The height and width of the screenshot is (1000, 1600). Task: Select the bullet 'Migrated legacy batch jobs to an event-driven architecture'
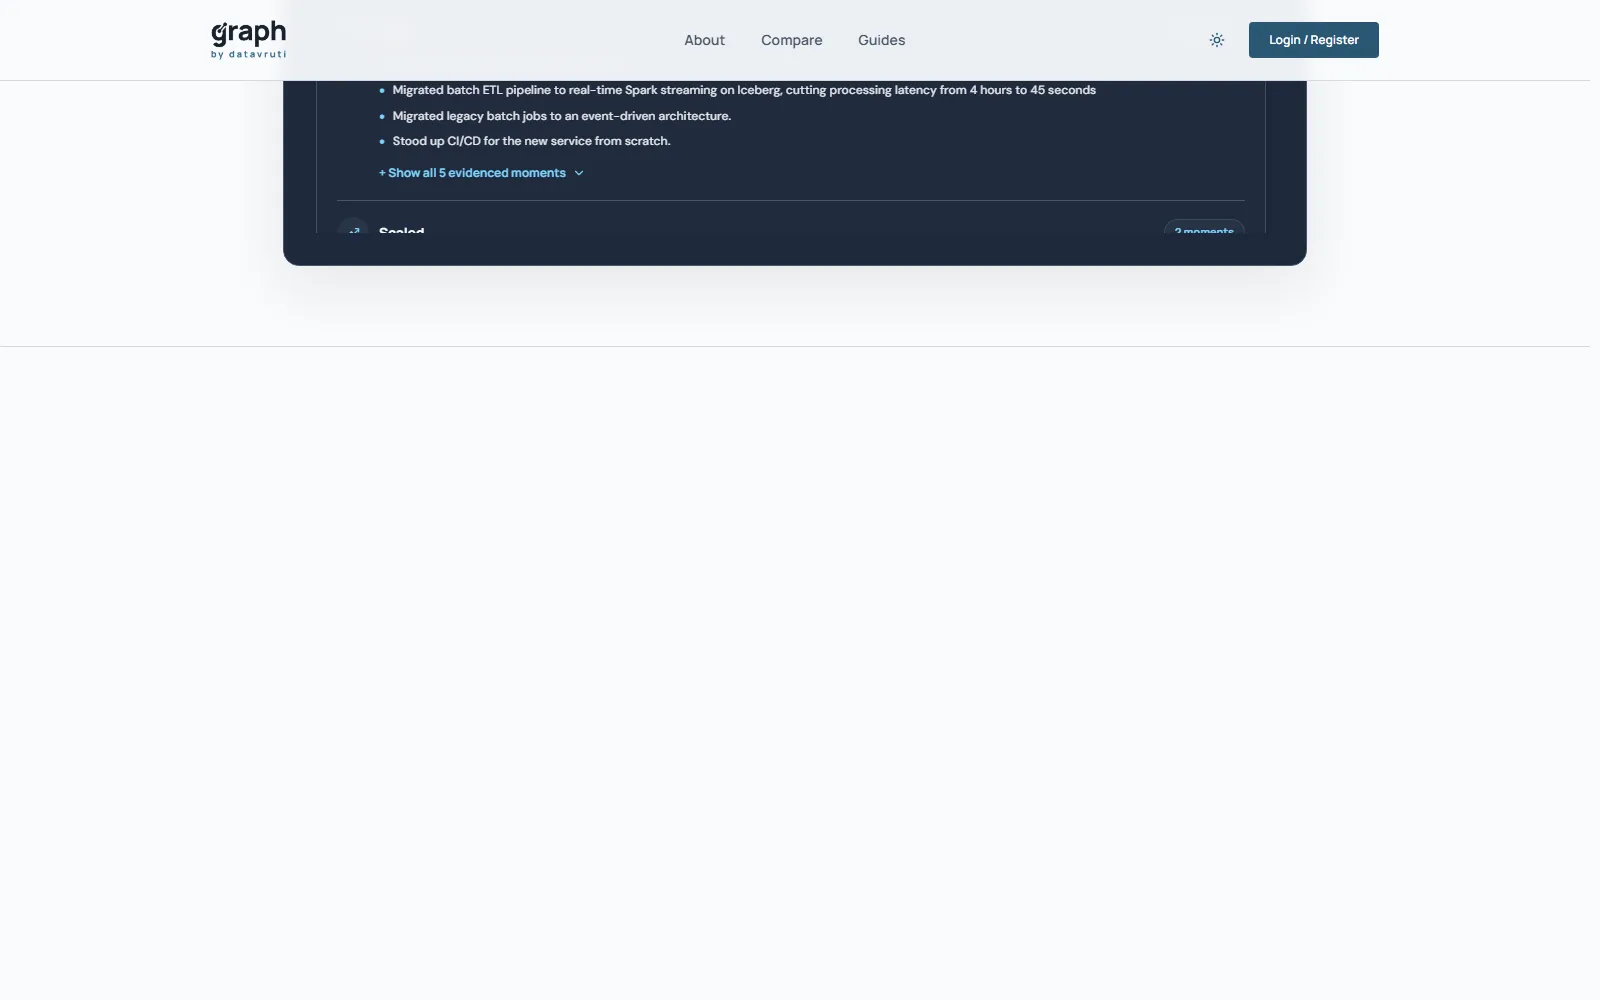click(561, 116)
